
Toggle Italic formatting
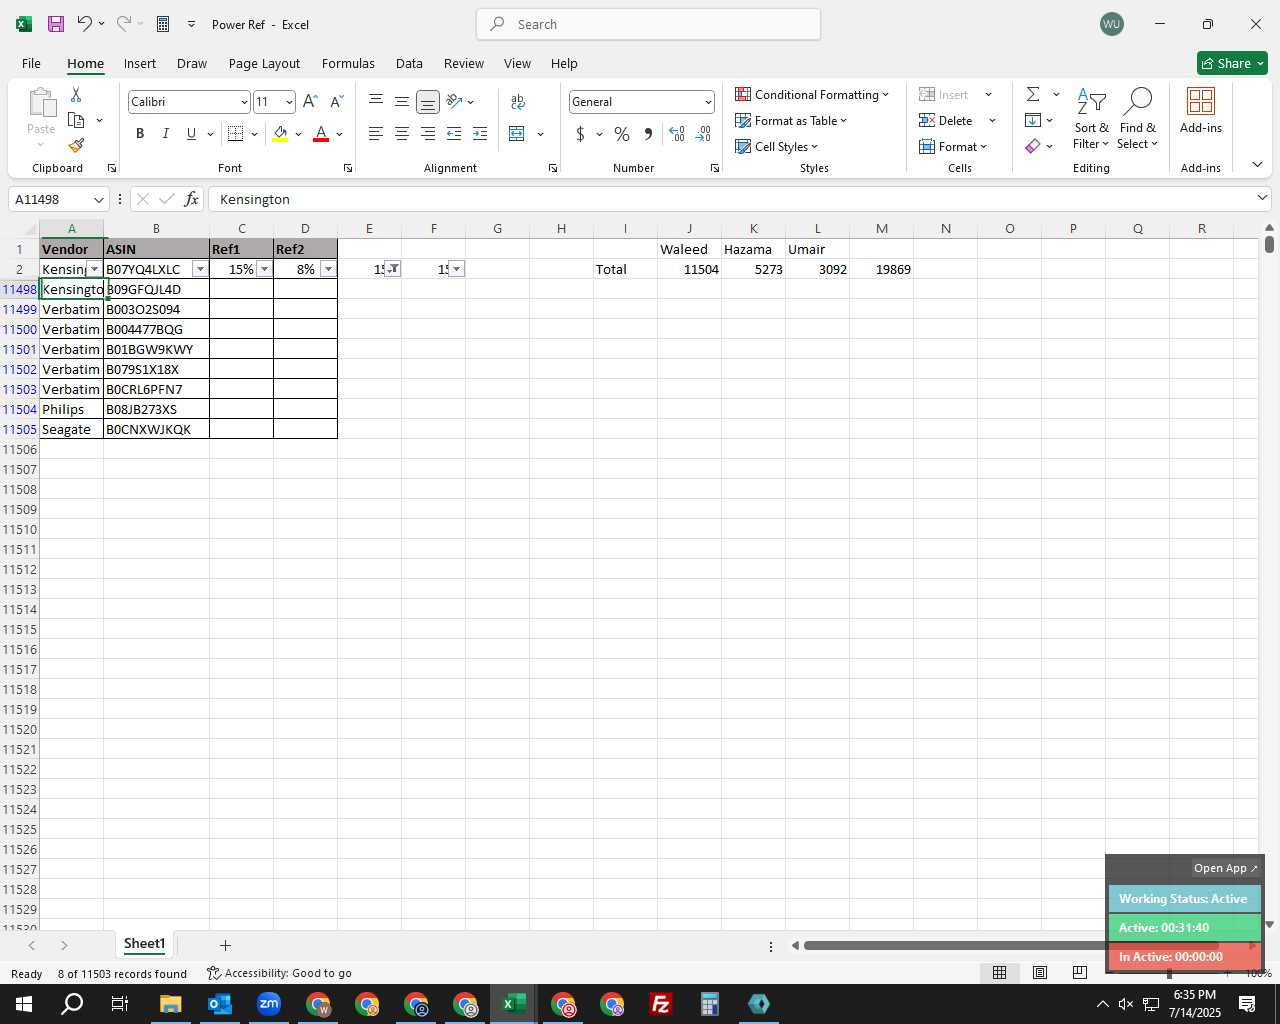(166, 134)
